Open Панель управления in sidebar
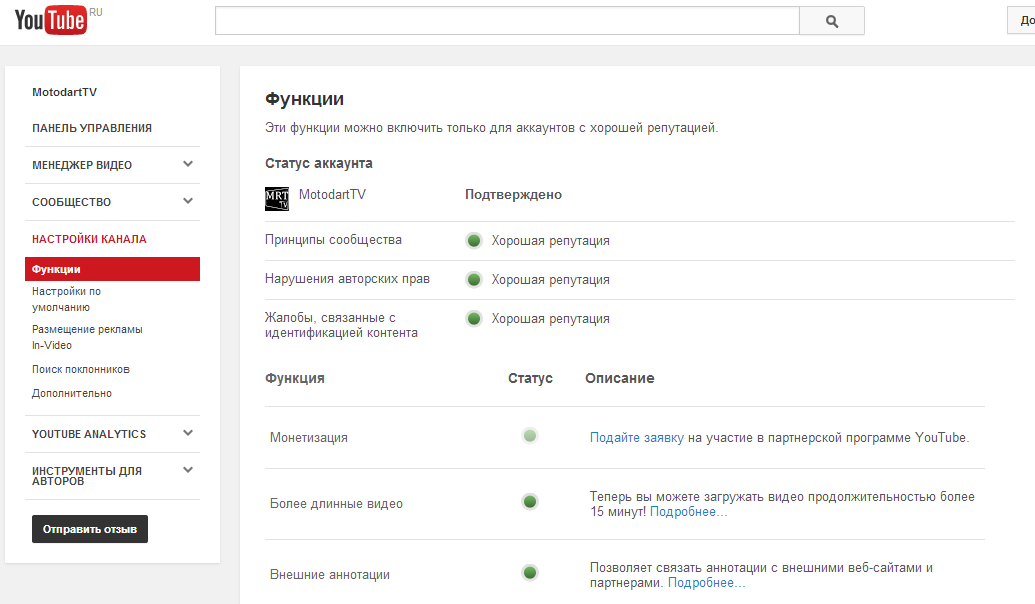Image resolution: width=1035 pixels, height=604 pixels. point(92,128)
